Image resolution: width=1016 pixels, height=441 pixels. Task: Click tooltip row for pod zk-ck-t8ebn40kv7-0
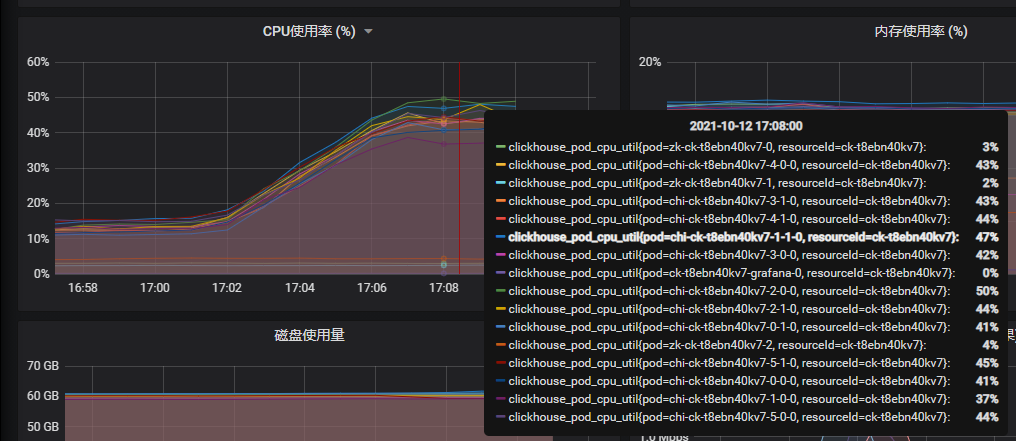(746, 147)
